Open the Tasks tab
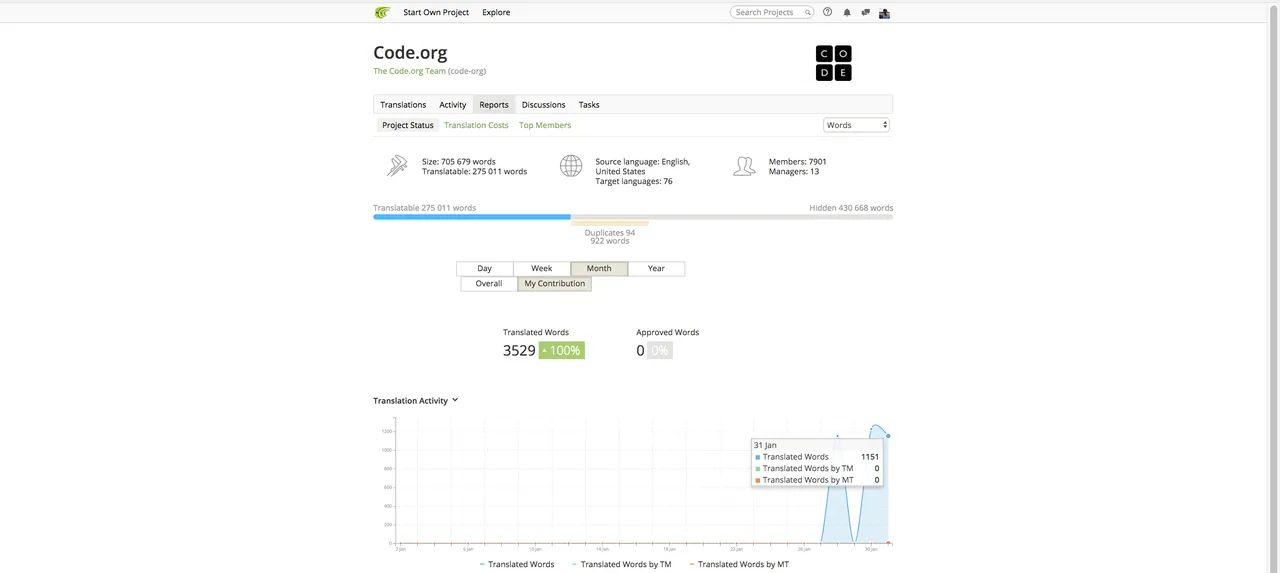Image resolution: width=1280 pixels, height=573 pixels. coord(589,105)
